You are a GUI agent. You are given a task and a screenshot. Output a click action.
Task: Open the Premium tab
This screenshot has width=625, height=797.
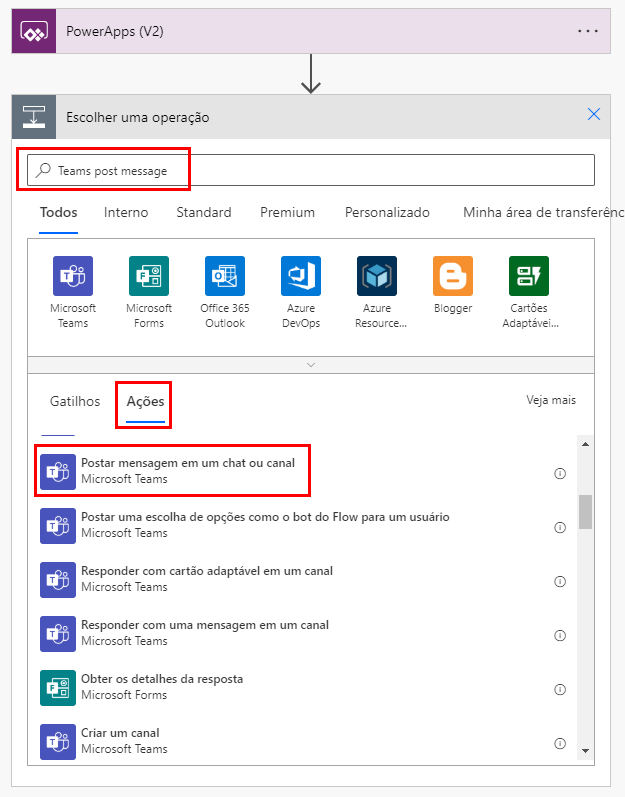click(287, 212)
